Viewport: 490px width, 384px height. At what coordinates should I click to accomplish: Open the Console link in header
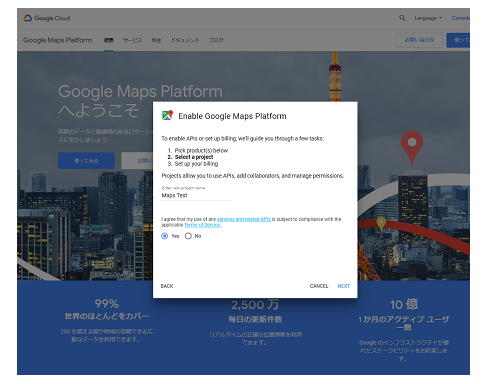pos(461,18)
